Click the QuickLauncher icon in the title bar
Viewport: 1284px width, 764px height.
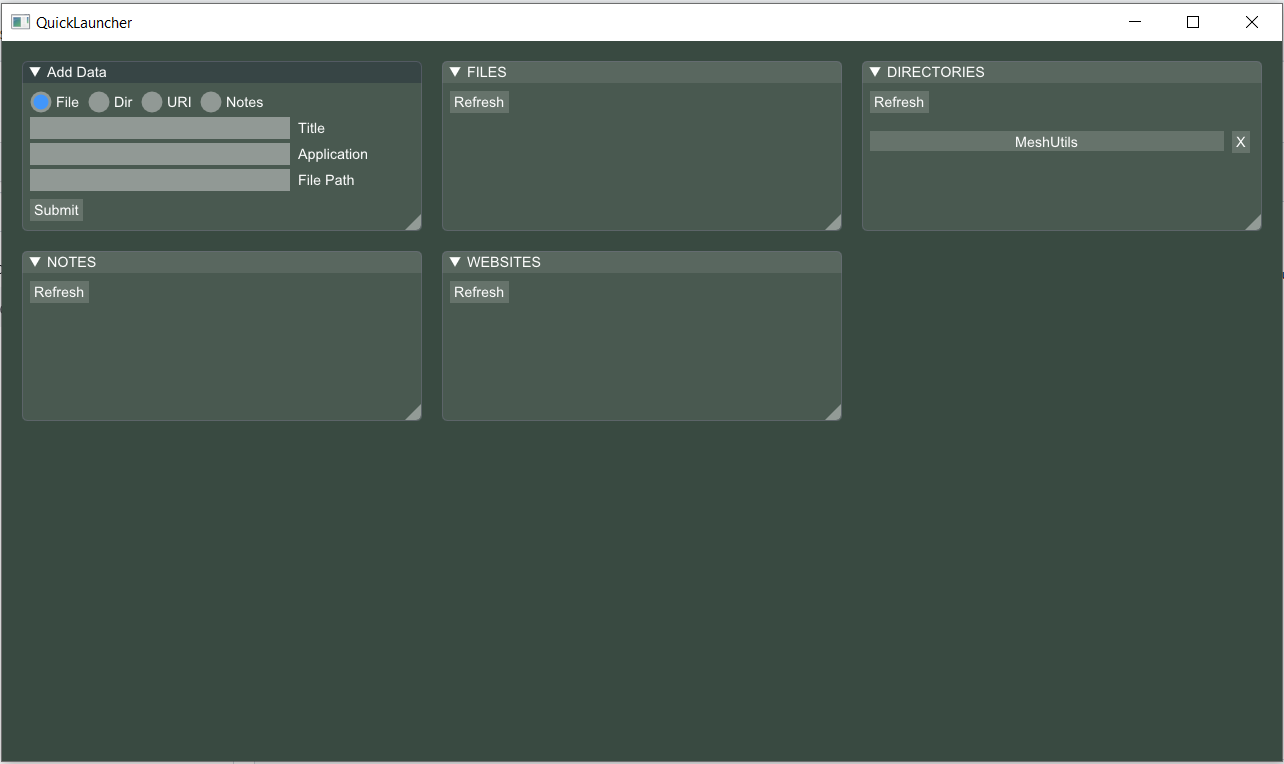point(20,21)
